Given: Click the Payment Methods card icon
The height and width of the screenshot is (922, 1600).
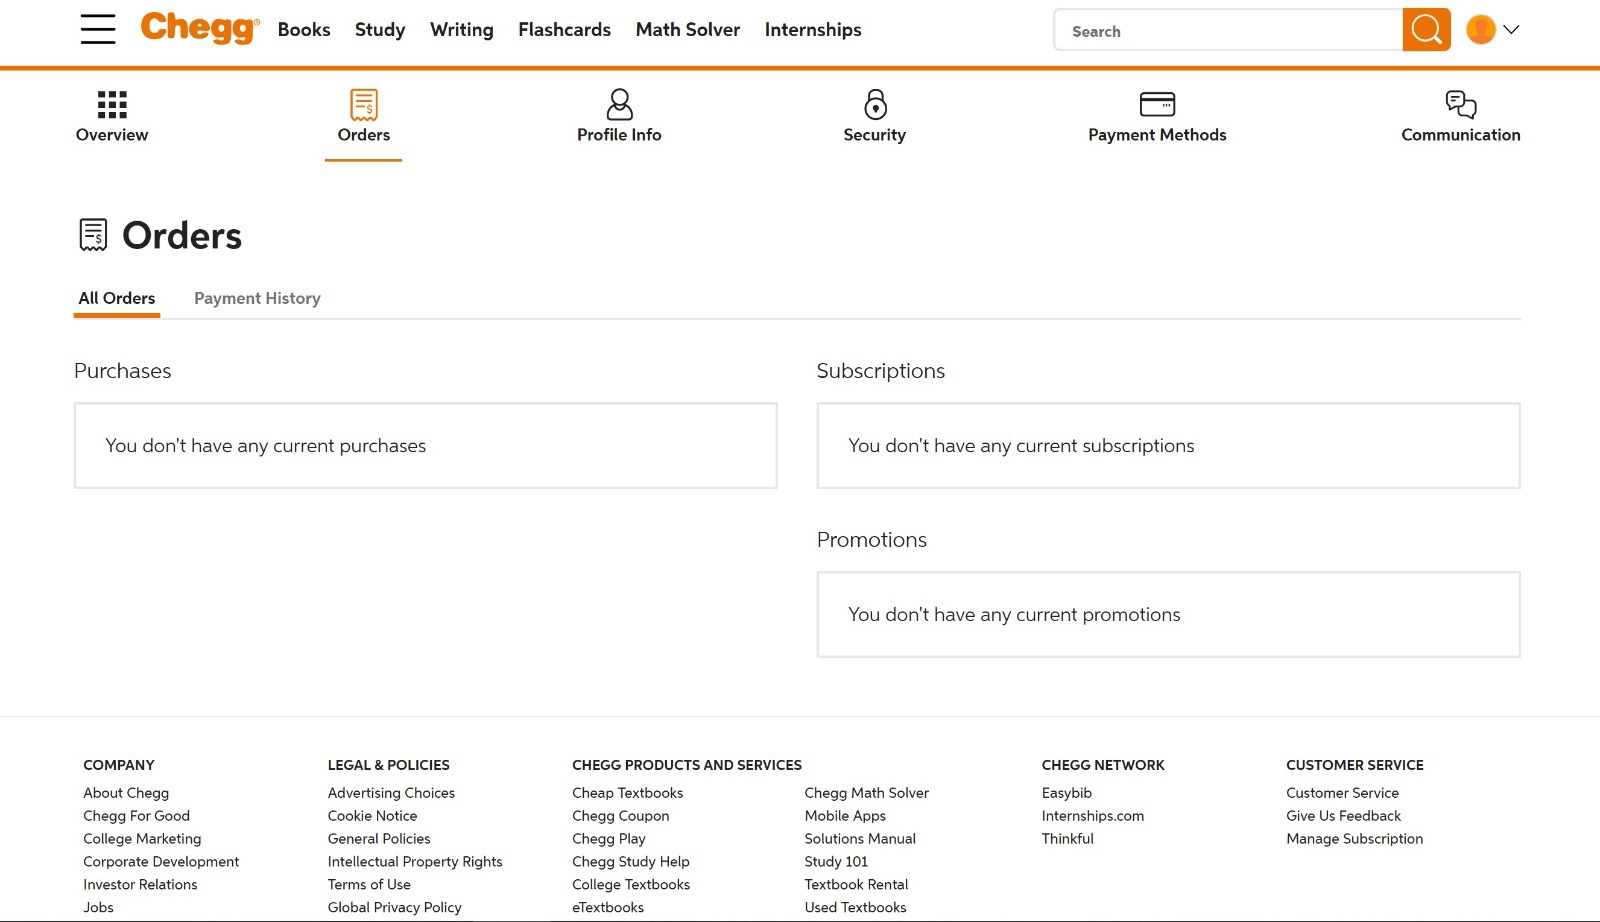Looking at the screenshot, I should tap(1157, 104).
